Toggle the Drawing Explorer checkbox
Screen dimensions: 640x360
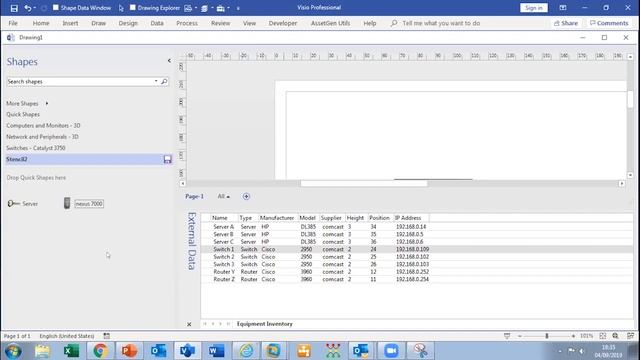[x=133, y=7]
